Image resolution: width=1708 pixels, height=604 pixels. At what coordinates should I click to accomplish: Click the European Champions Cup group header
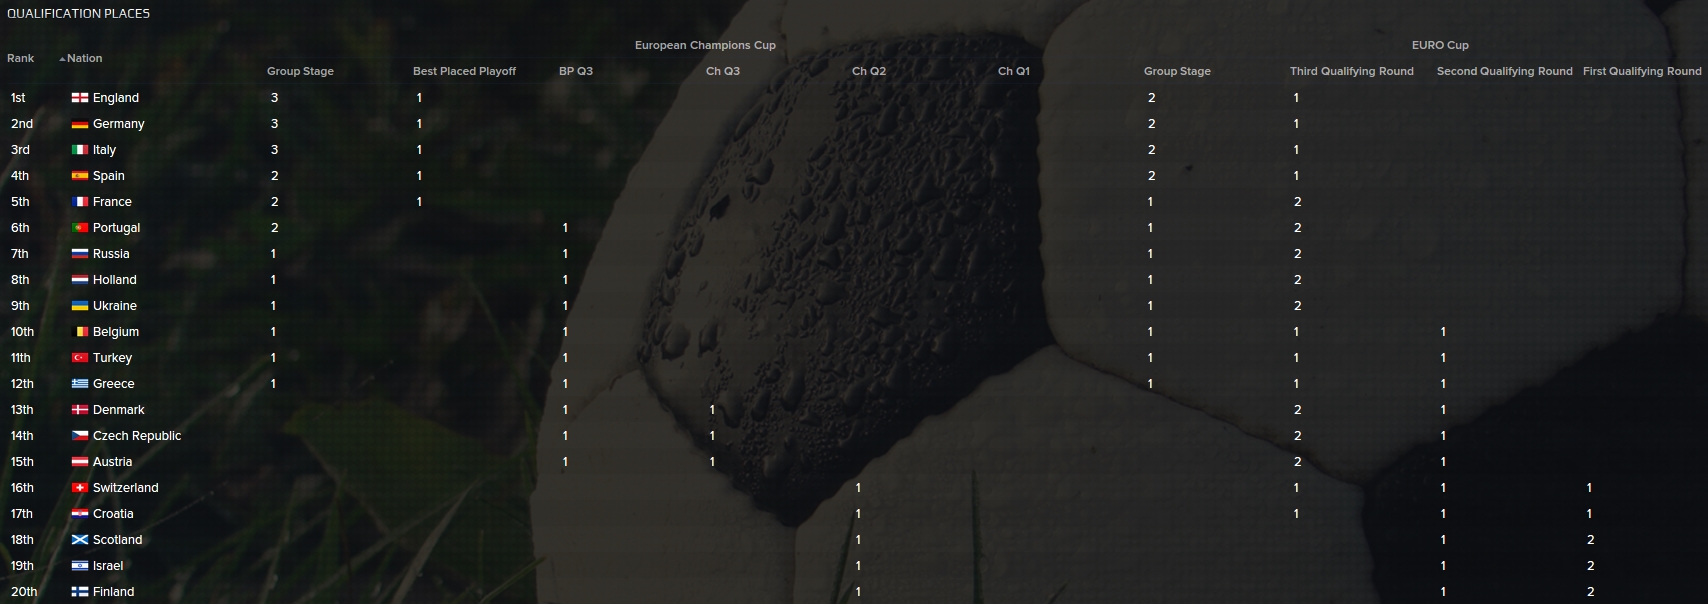(x=705, y=45)
